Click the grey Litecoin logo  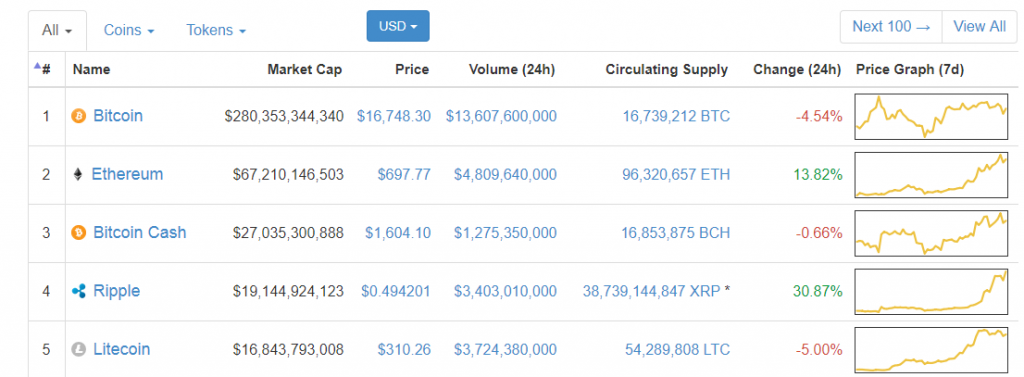pyautogui.click(x=78, y=350)
